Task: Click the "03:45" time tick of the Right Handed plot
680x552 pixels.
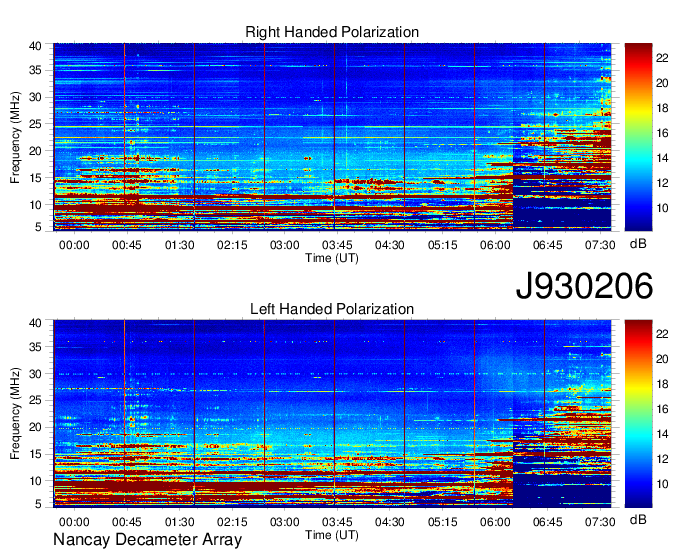Action: 337,245
